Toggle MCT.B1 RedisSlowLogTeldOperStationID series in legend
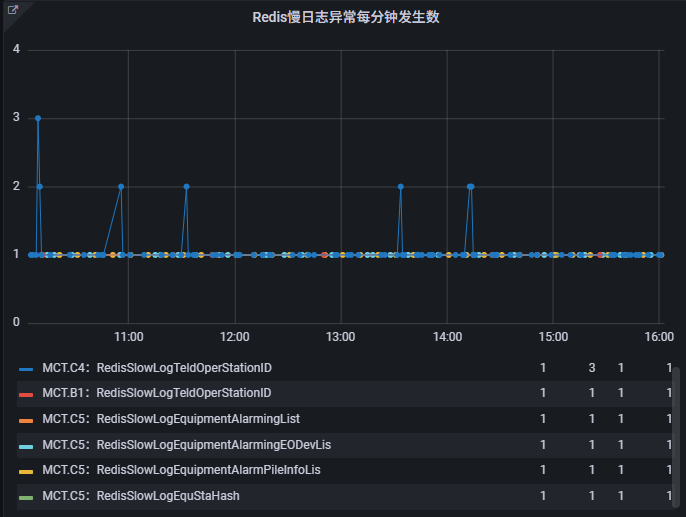 (x=156, y=393)
